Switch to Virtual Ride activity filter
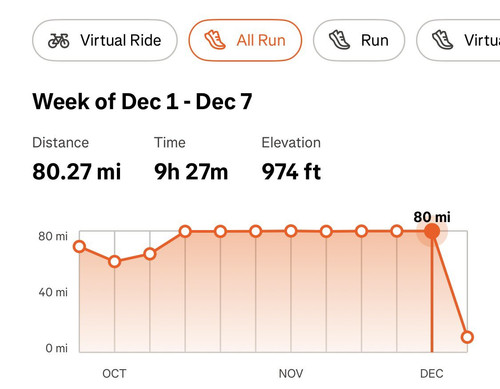This screenshot has height=389, width=500. click(105, 40)
